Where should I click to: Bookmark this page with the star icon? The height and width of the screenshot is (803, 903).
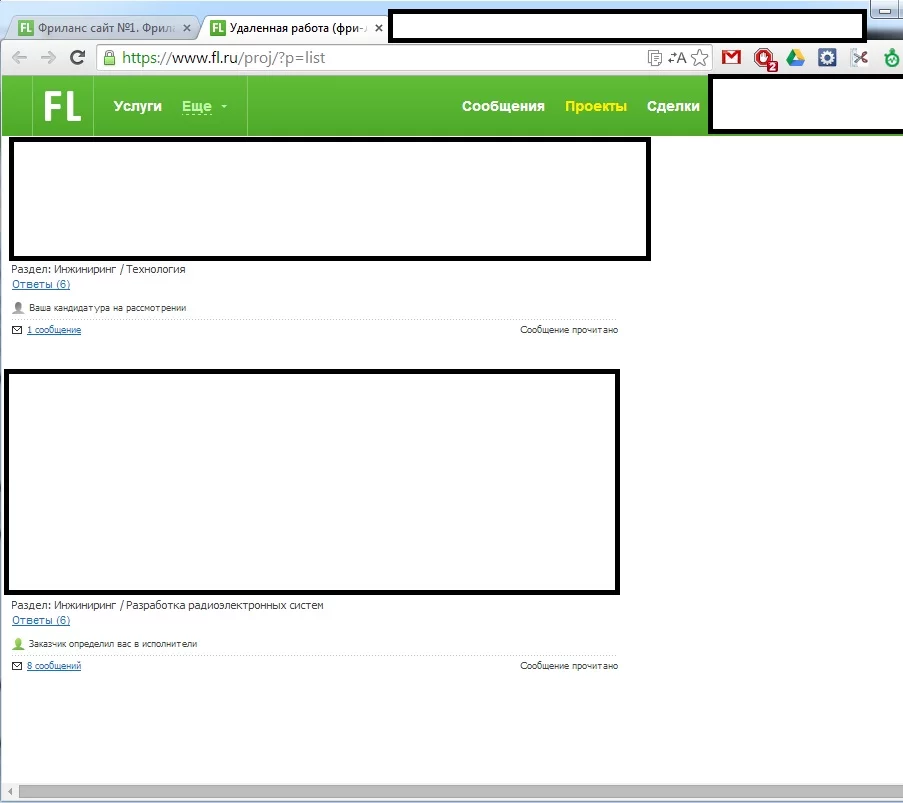click(x=699, y=58)
